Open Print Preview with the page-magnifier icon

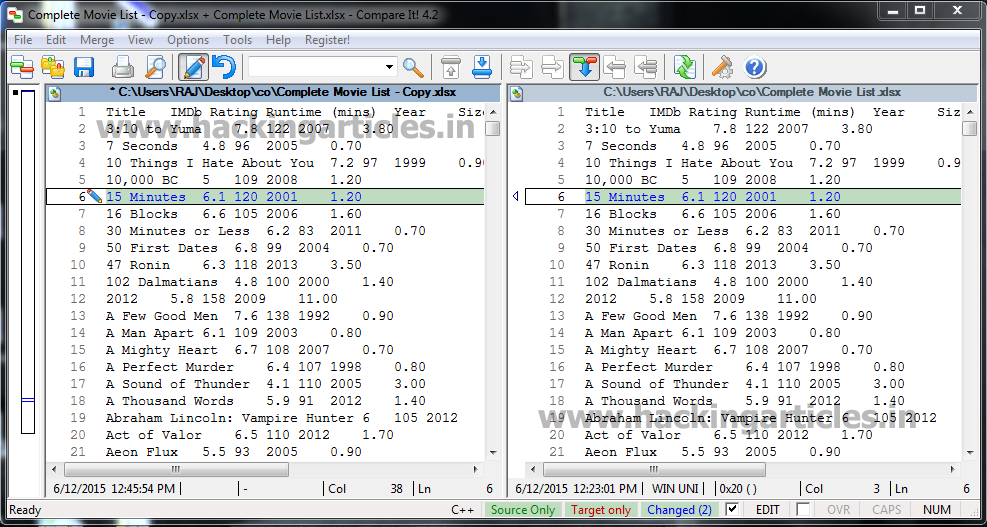click(x=155, y=67)
